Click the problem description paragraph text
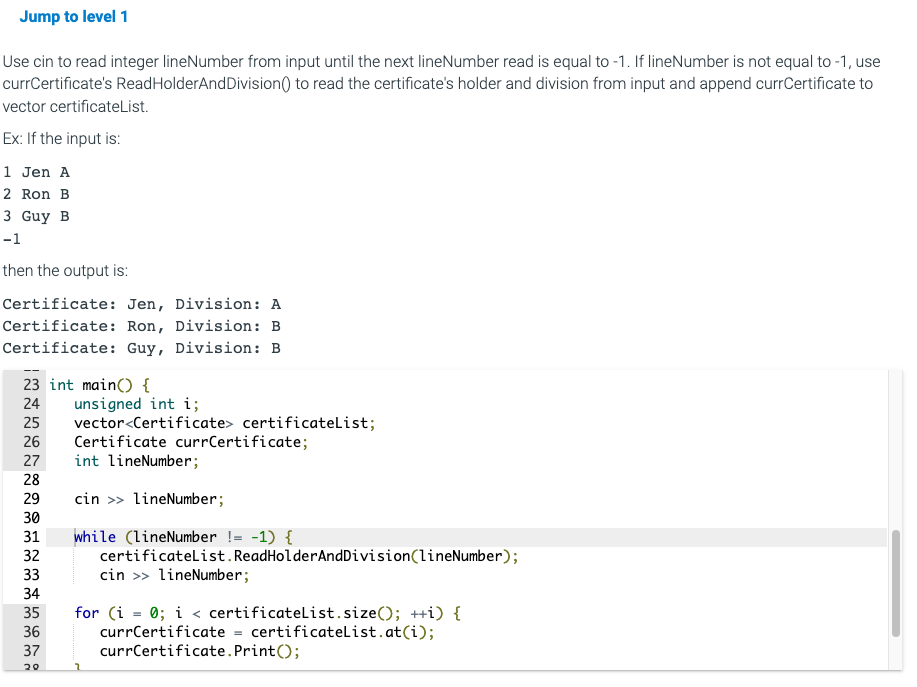 click(440, 83)
